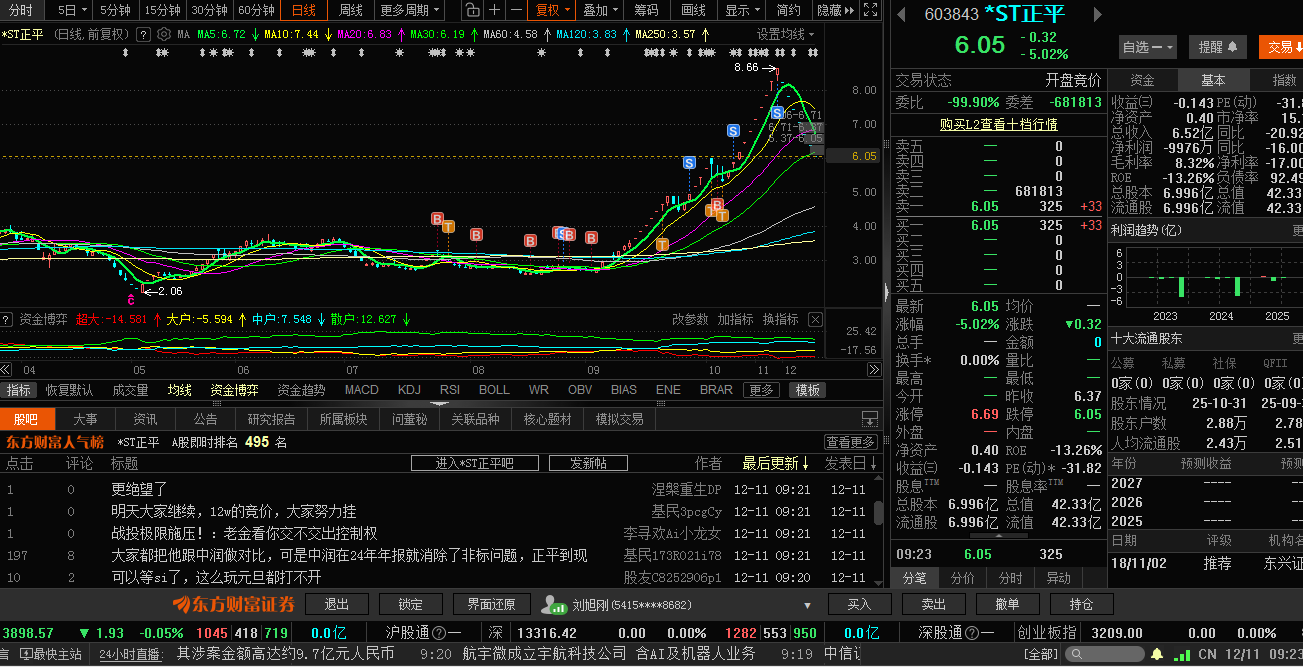Click the 提醒 reminder button
1303x668 pixels.
[x=1218, y=47]
